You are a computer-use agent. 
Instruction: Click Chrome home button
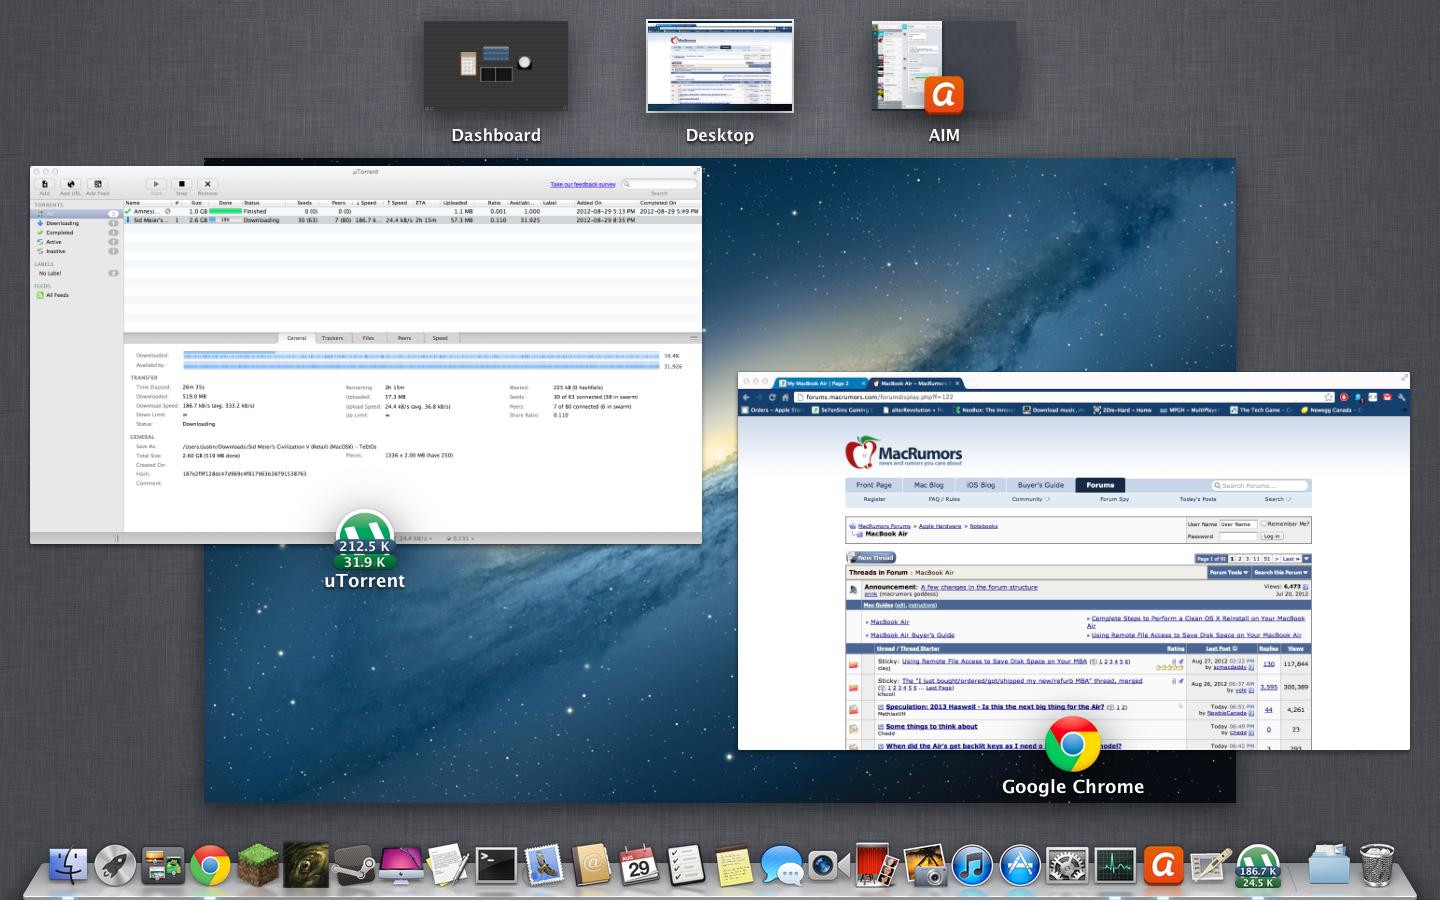[x=786, y=397]
